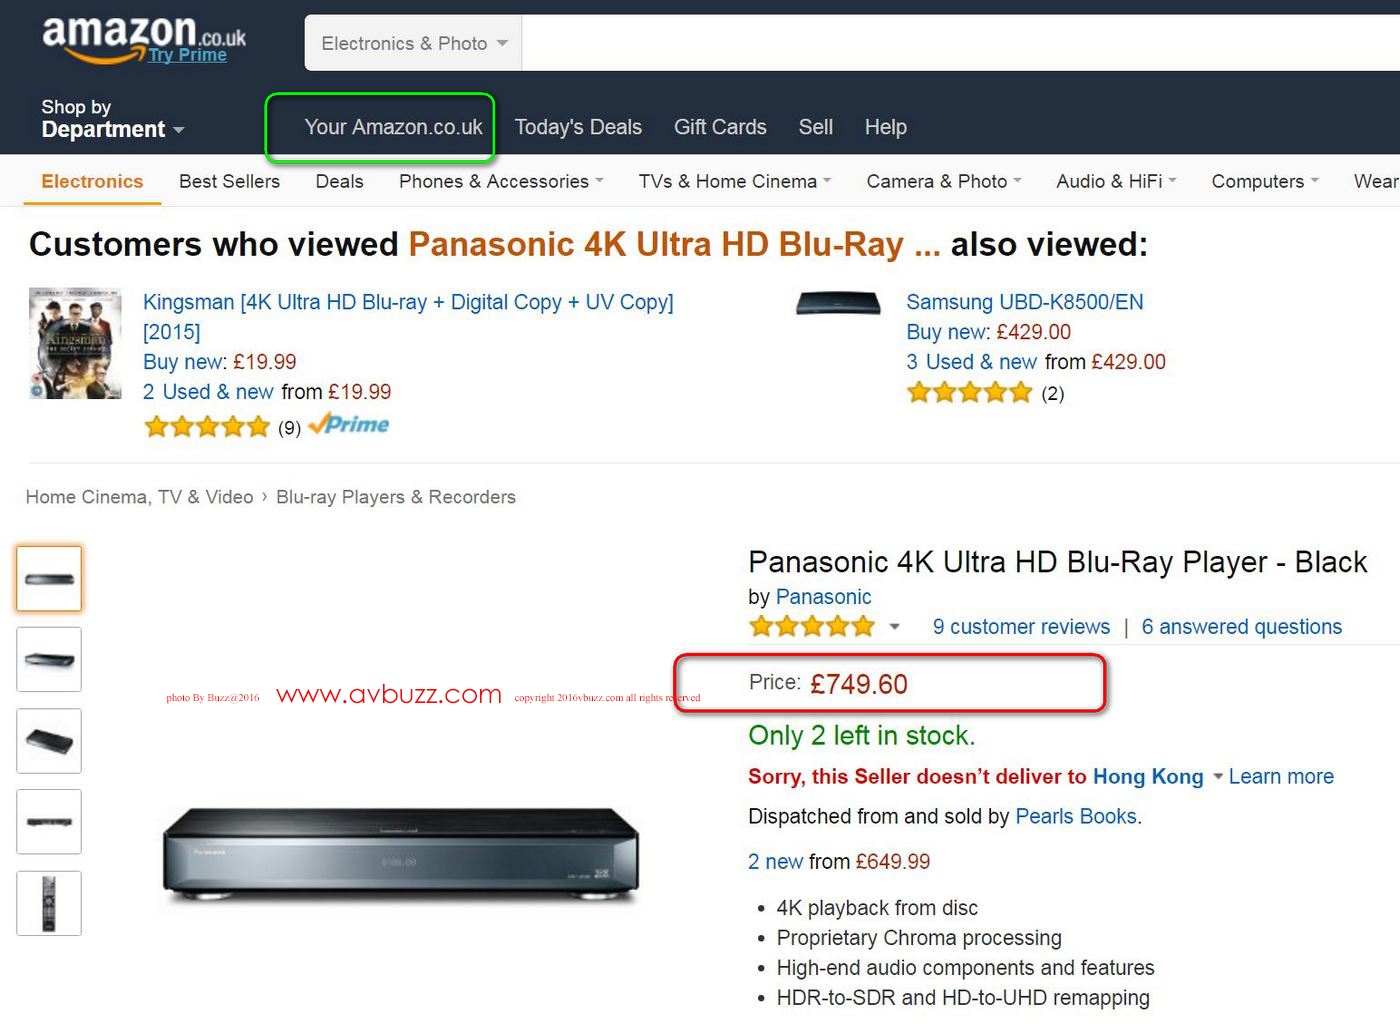
Task: Click the Samsung five-star rating
Action: (969, 393)
